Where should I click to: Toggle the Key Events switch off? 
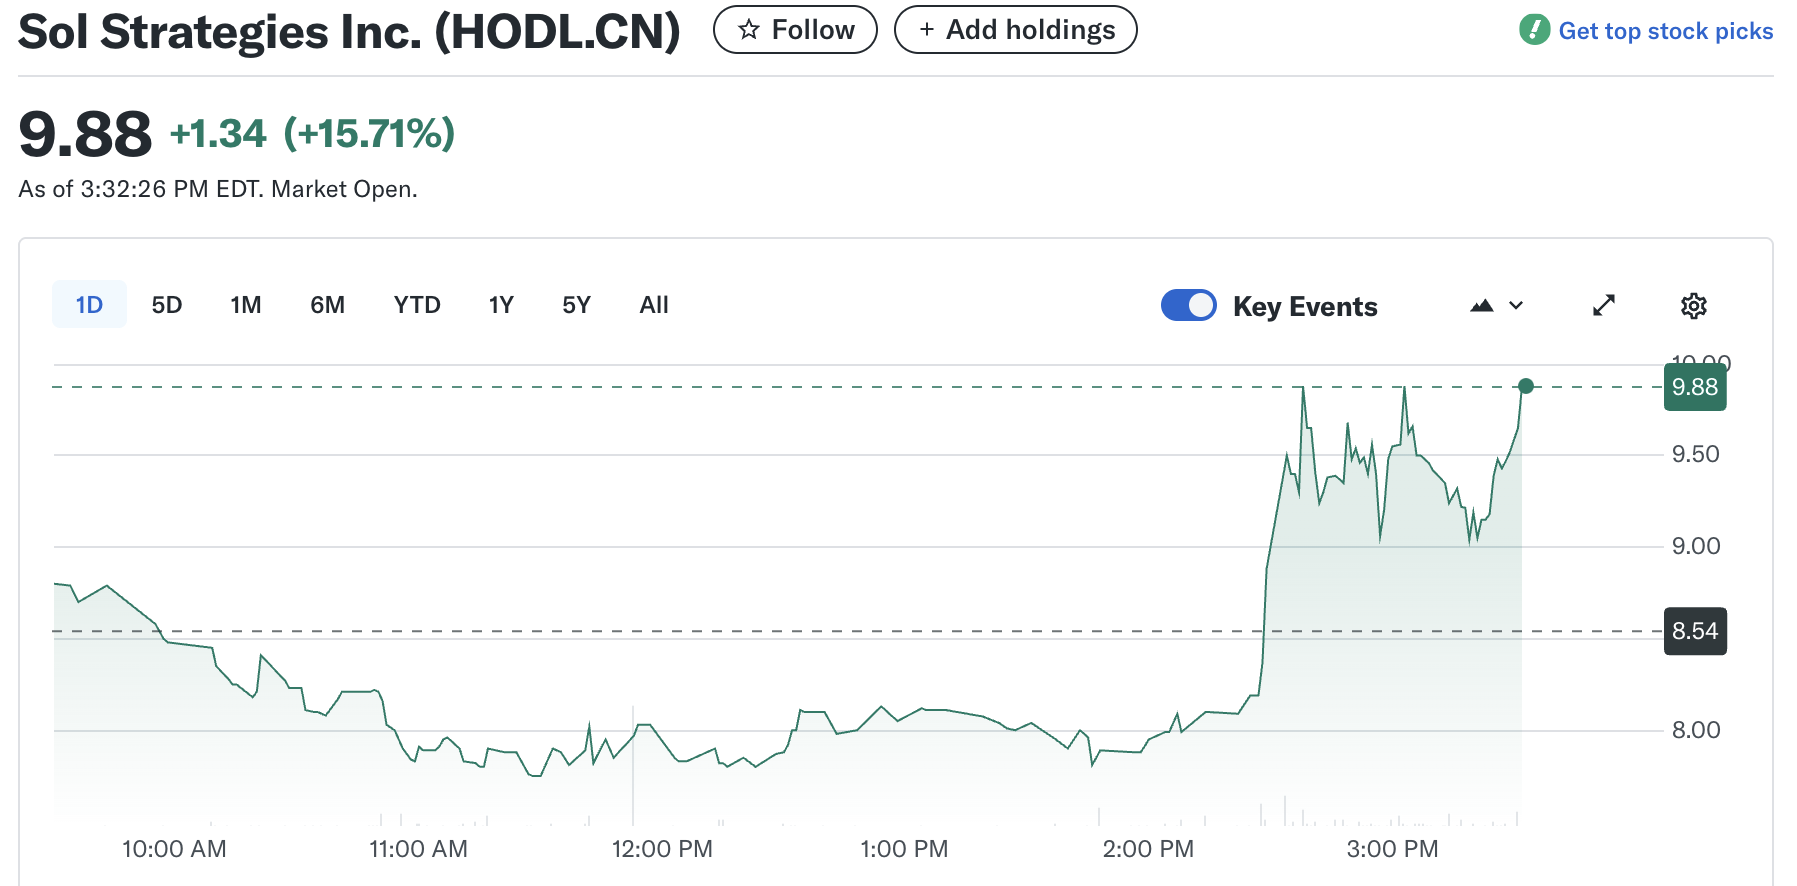[1188, 305]
